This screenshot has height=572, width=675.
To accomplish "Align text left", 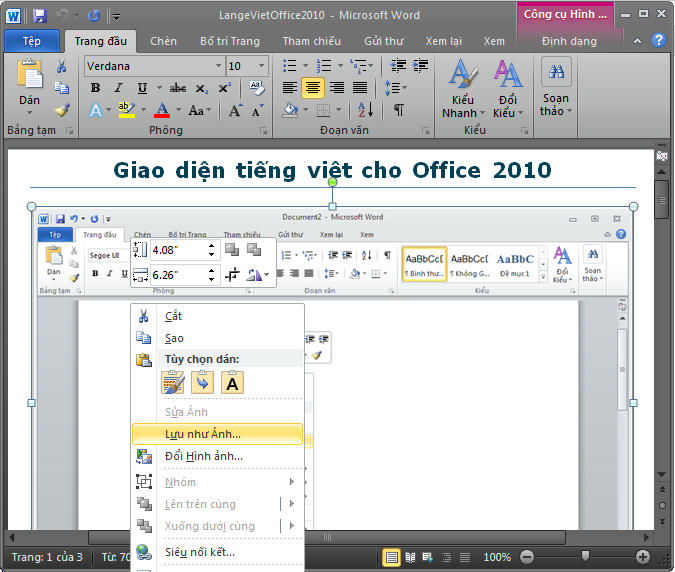I will [x=290, y=88].
